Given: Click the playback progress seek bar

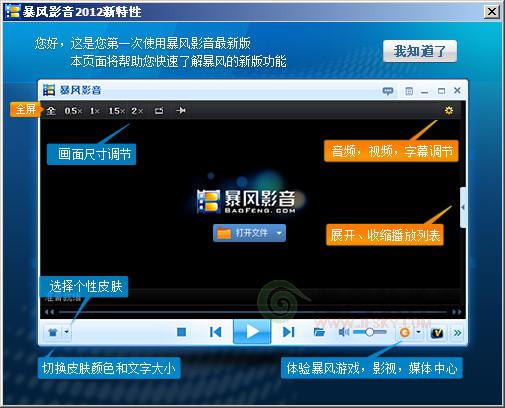Looking at the screenshot, I should (252, 312).
